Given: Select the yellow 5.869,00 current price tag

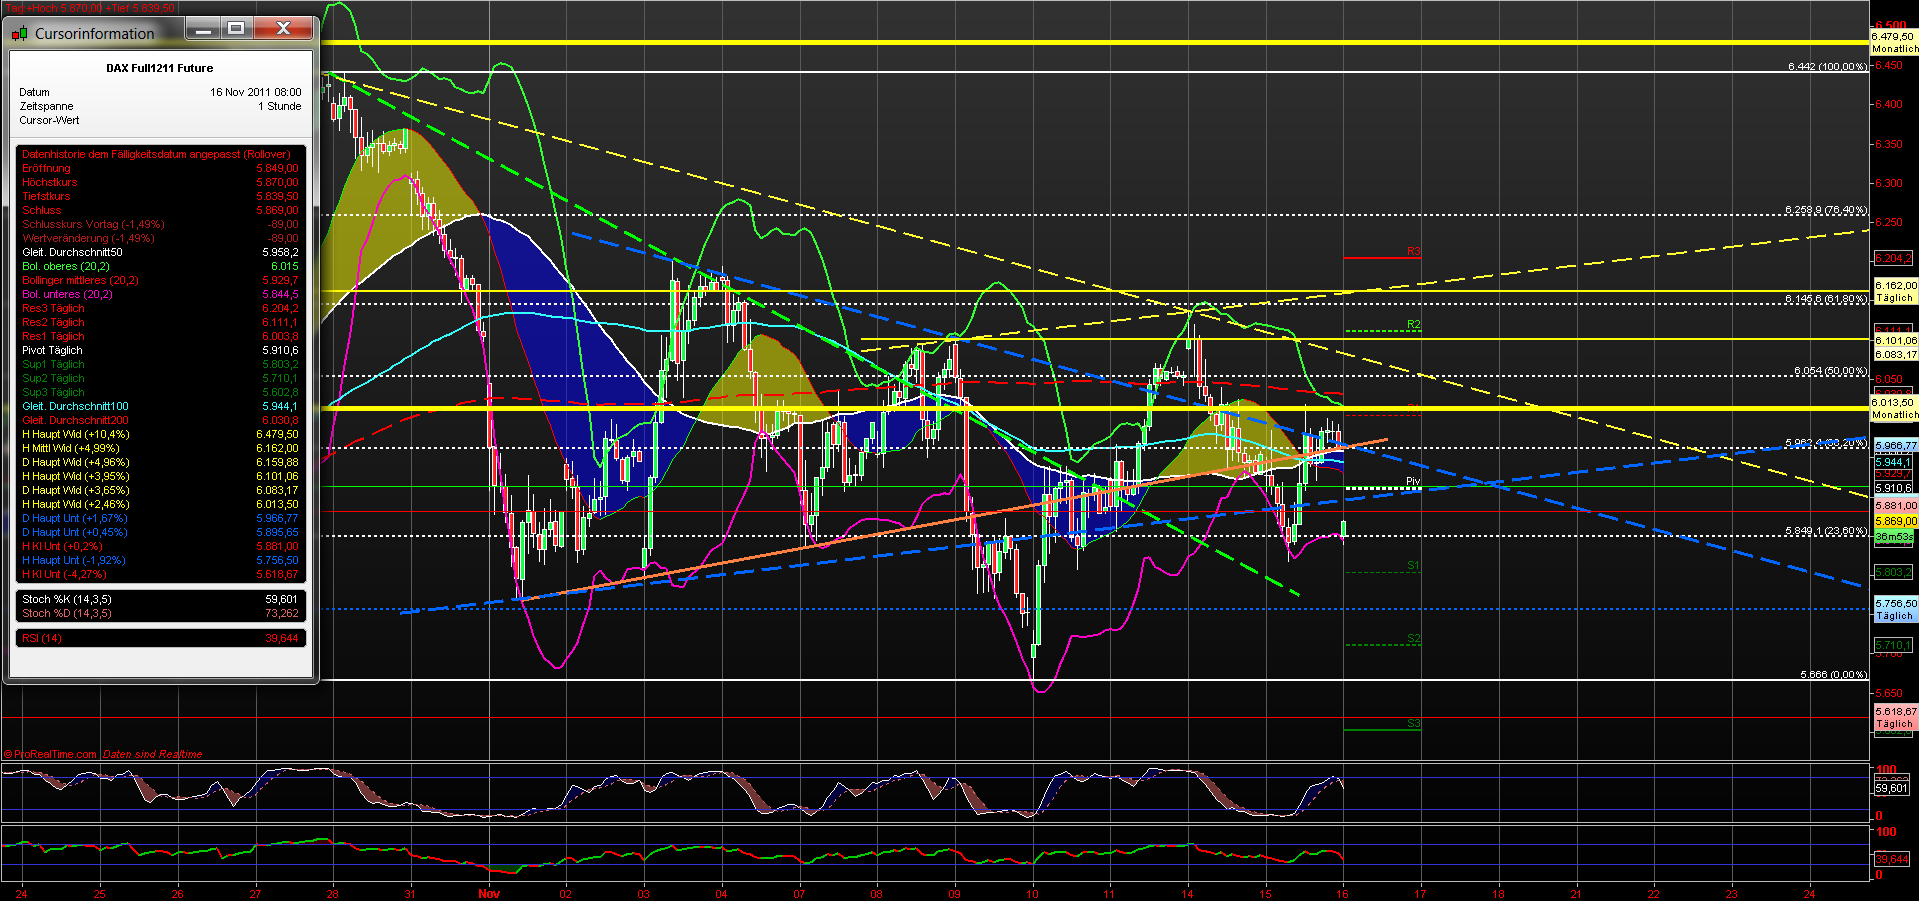Looking at the screenshot, I should [x=1895, y=520].
